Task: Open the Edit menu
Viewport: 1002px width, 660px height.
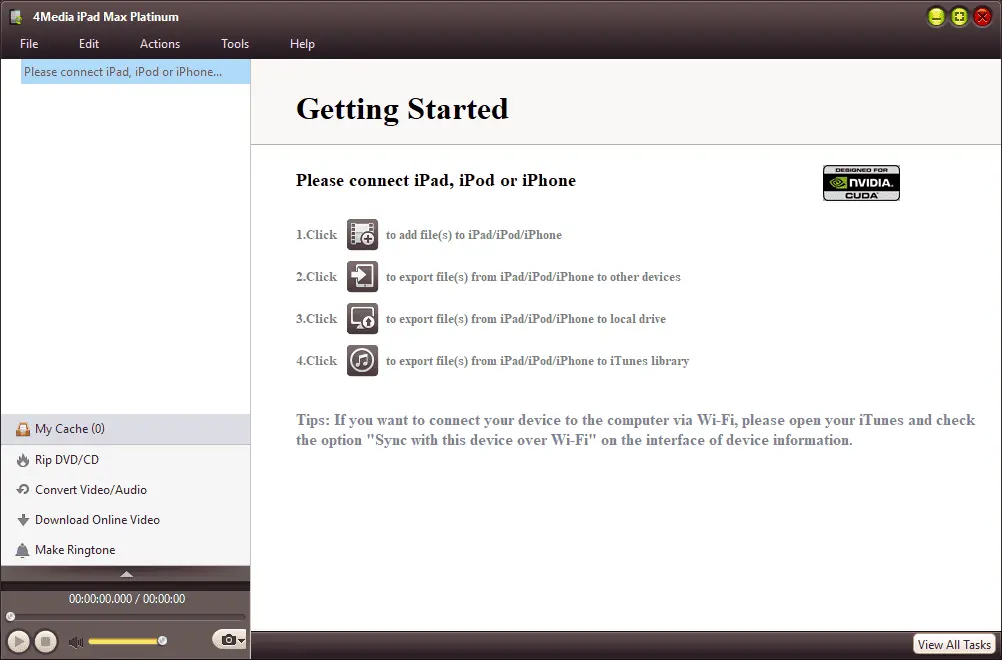Action: point(89,44)
